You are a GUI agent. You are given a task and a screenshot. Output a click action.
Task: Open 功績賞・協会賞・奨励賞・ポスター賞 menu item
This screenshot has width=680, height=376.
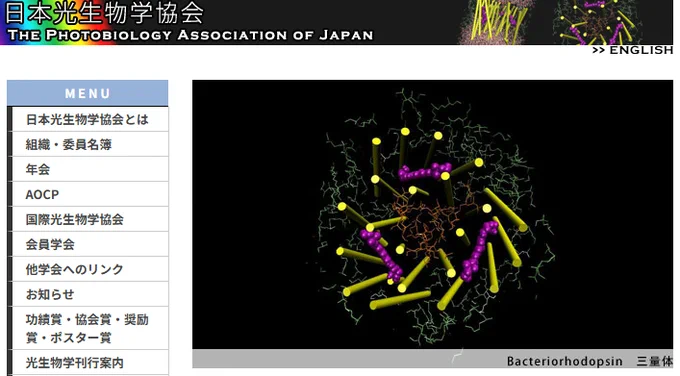pyautogui.click(x=90, y=329)
